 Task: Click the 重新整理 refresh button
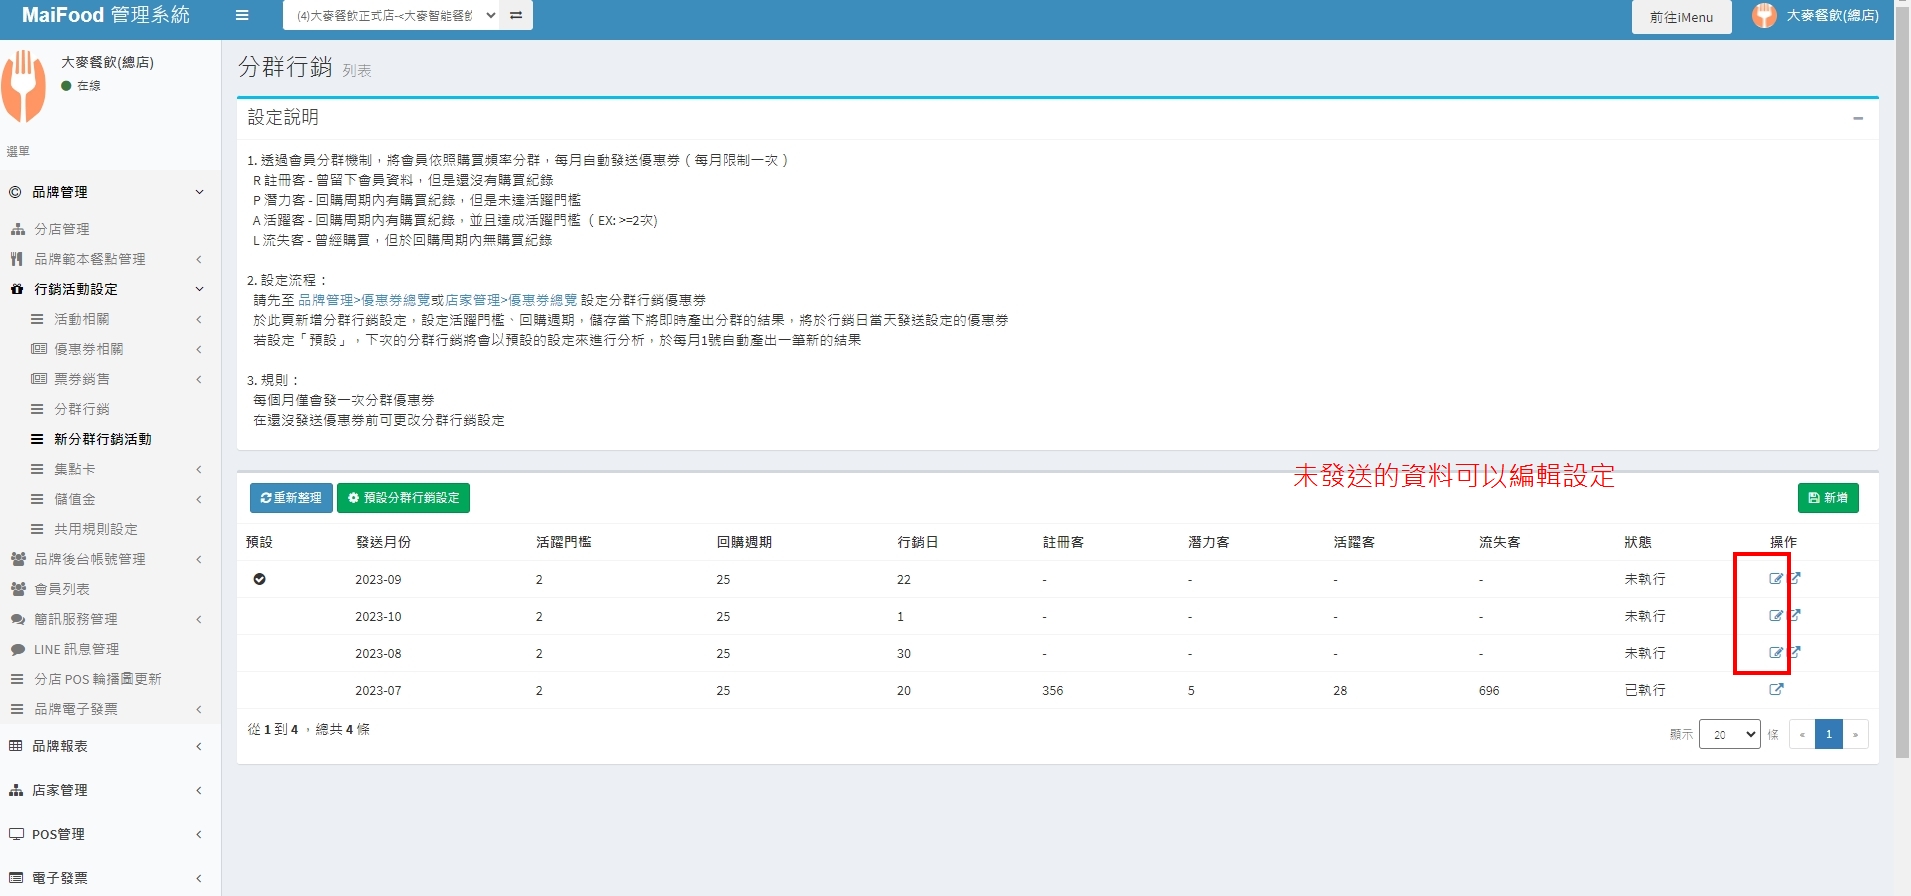[x=290, y=498]
